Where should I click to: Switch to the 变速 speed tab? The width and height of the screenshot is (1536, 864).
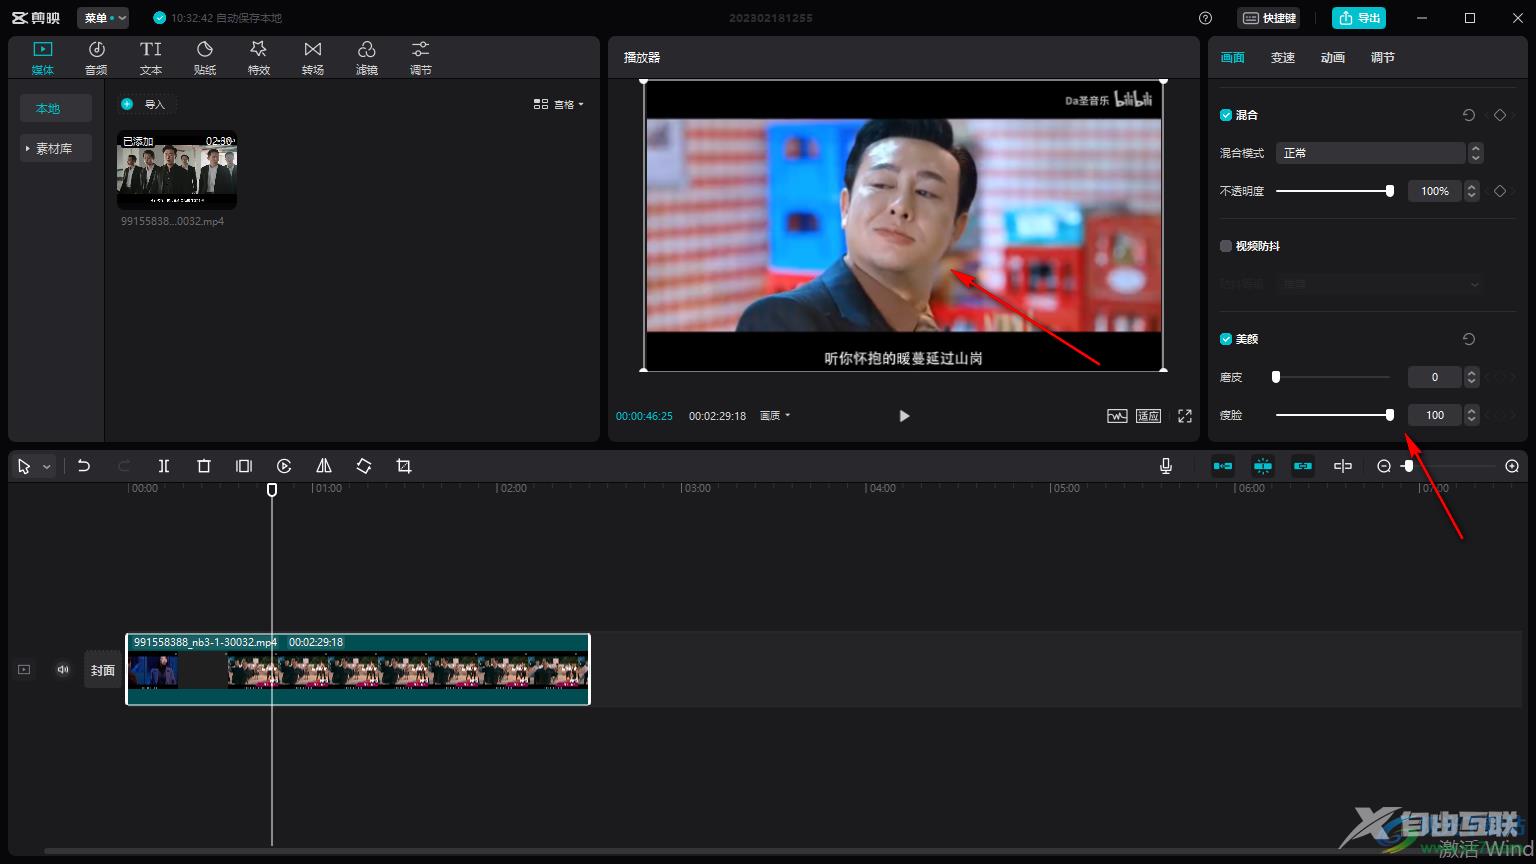[1283, 58]
